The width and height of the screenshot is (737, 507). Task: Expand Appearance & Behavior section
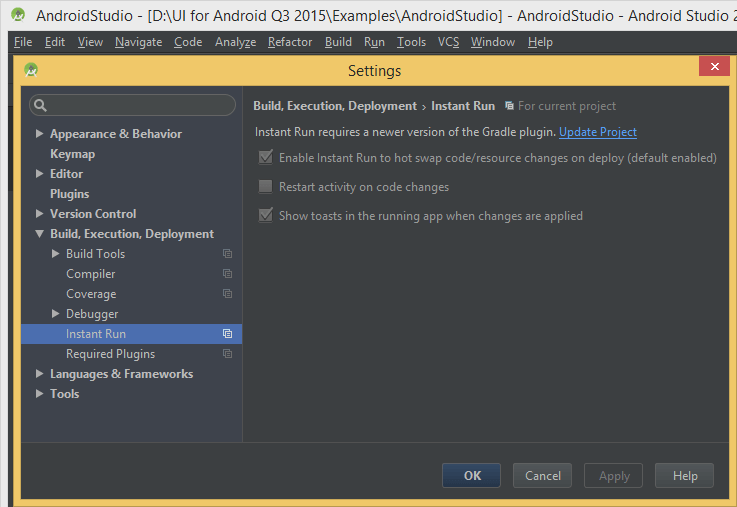coord(39,133)
